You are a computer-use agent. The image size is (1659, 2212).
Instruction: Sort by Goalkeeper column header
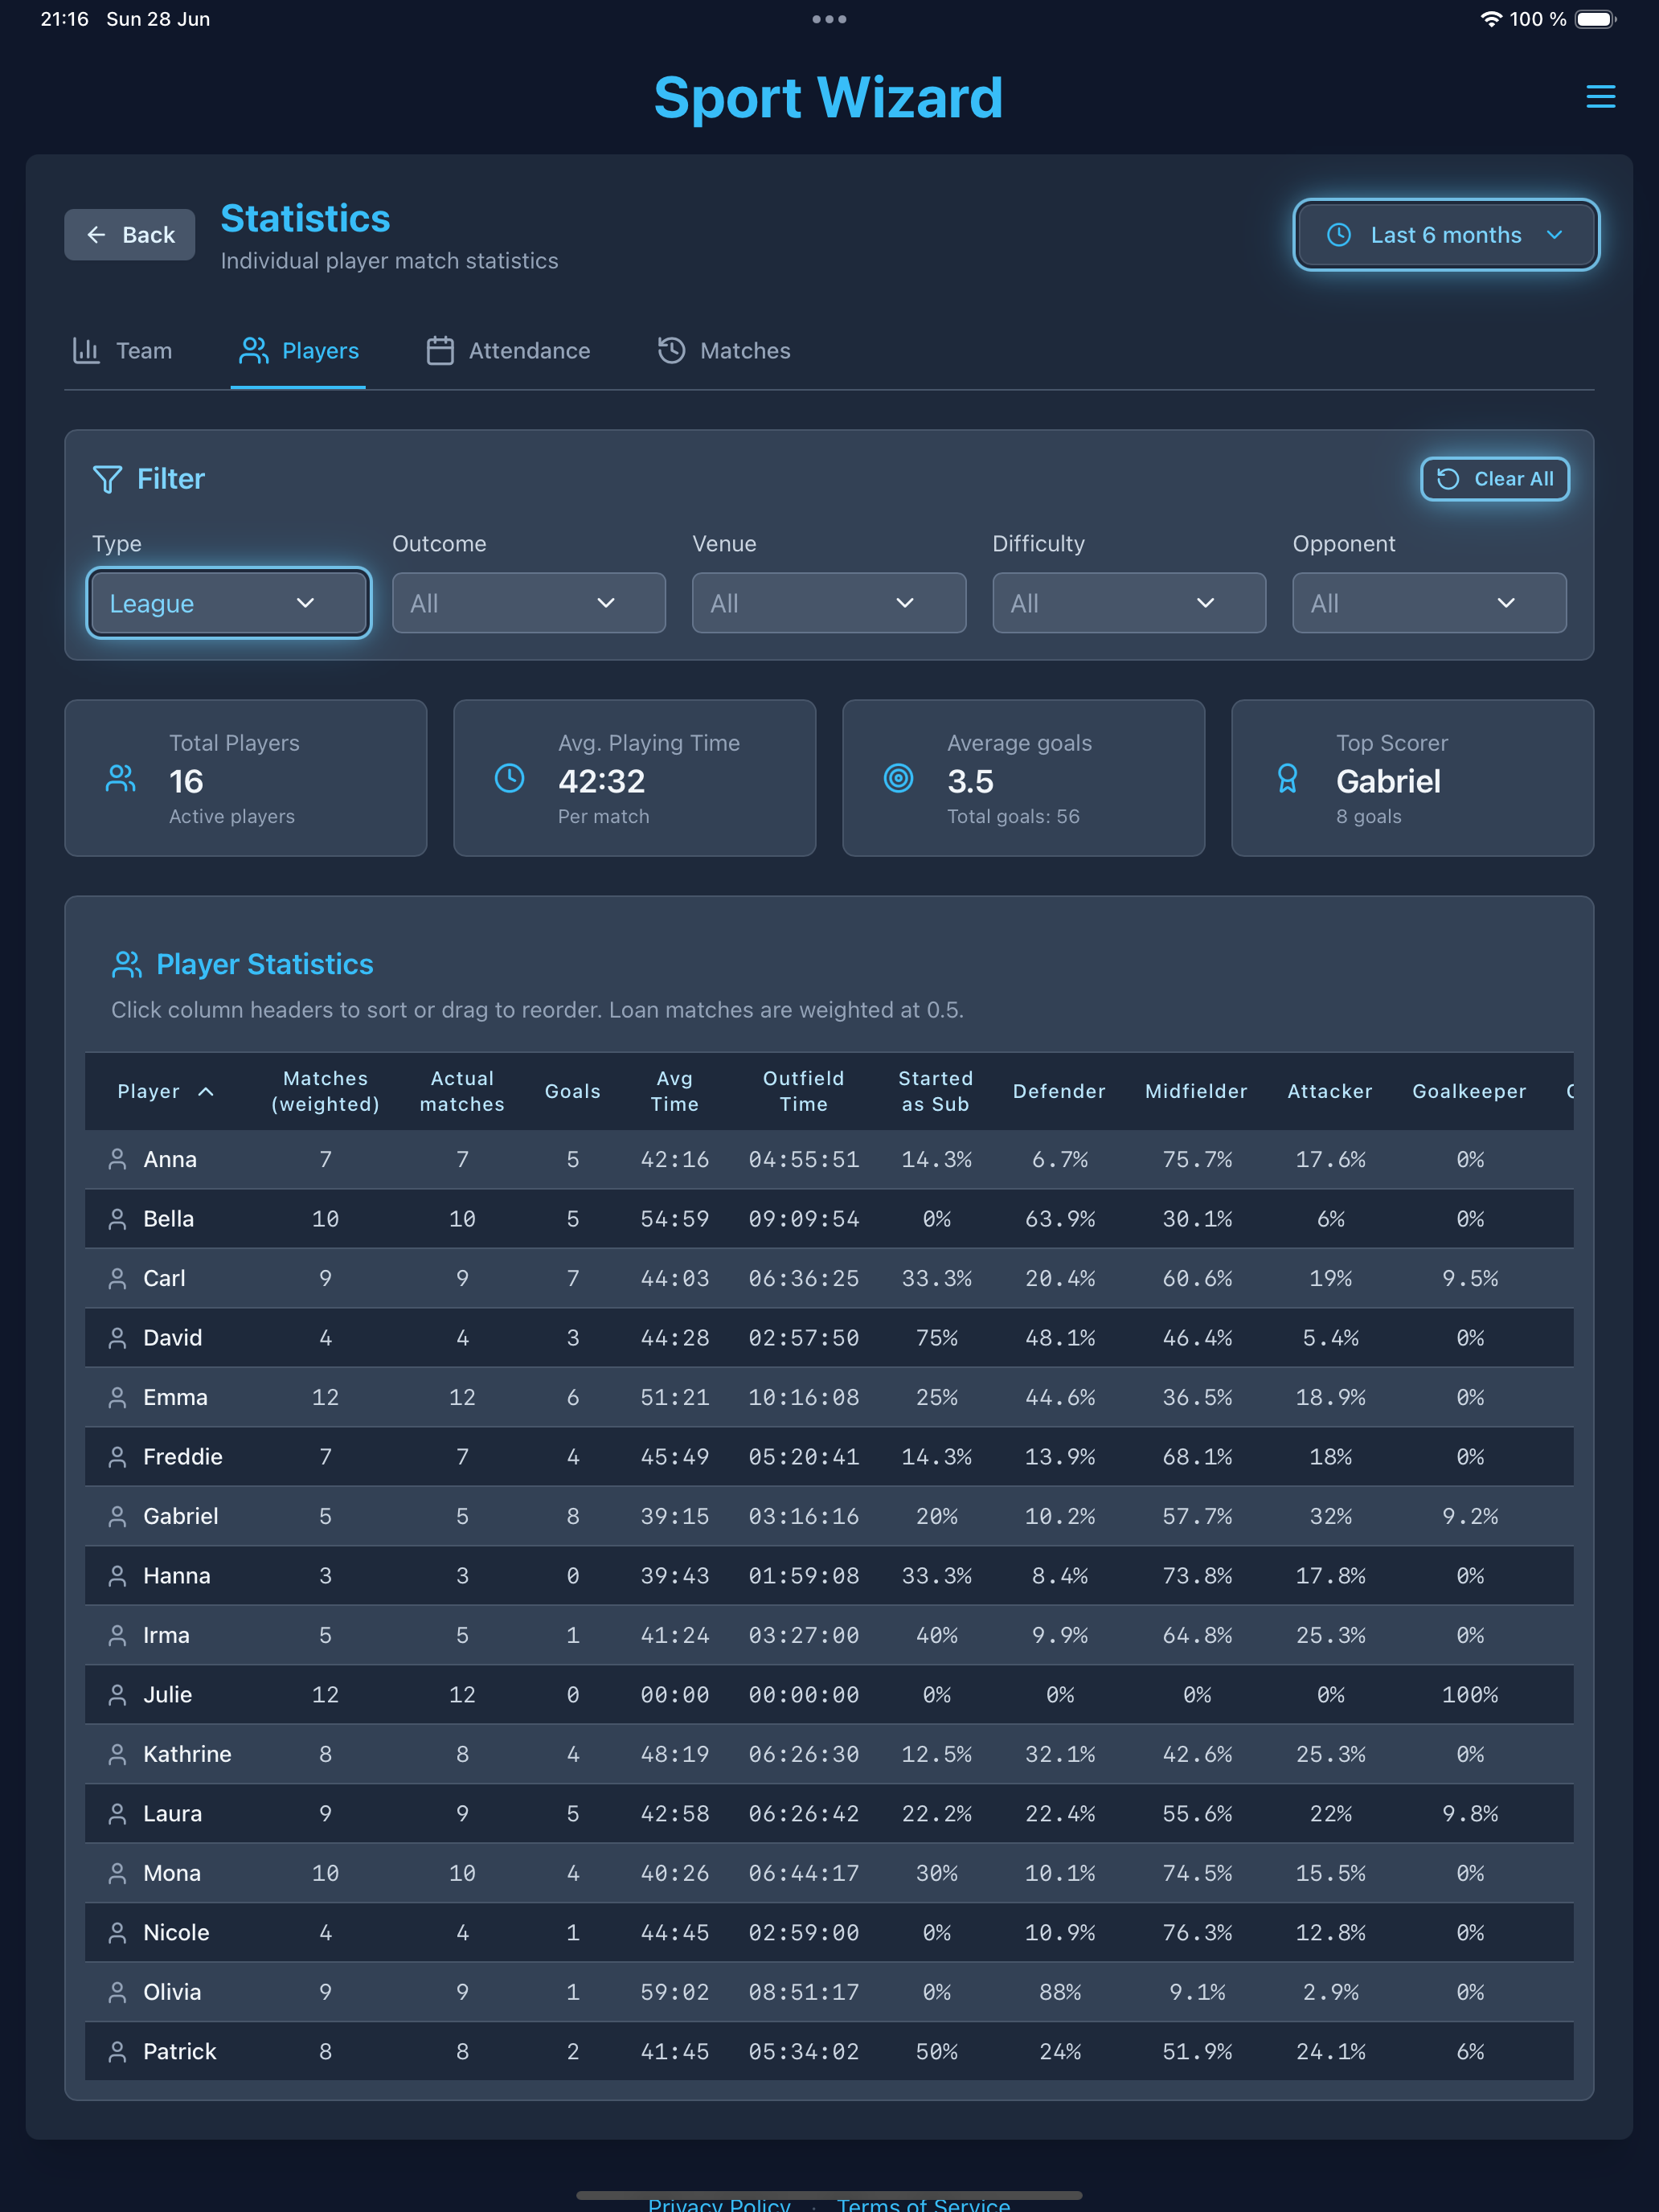(x=1470, y=1091)
